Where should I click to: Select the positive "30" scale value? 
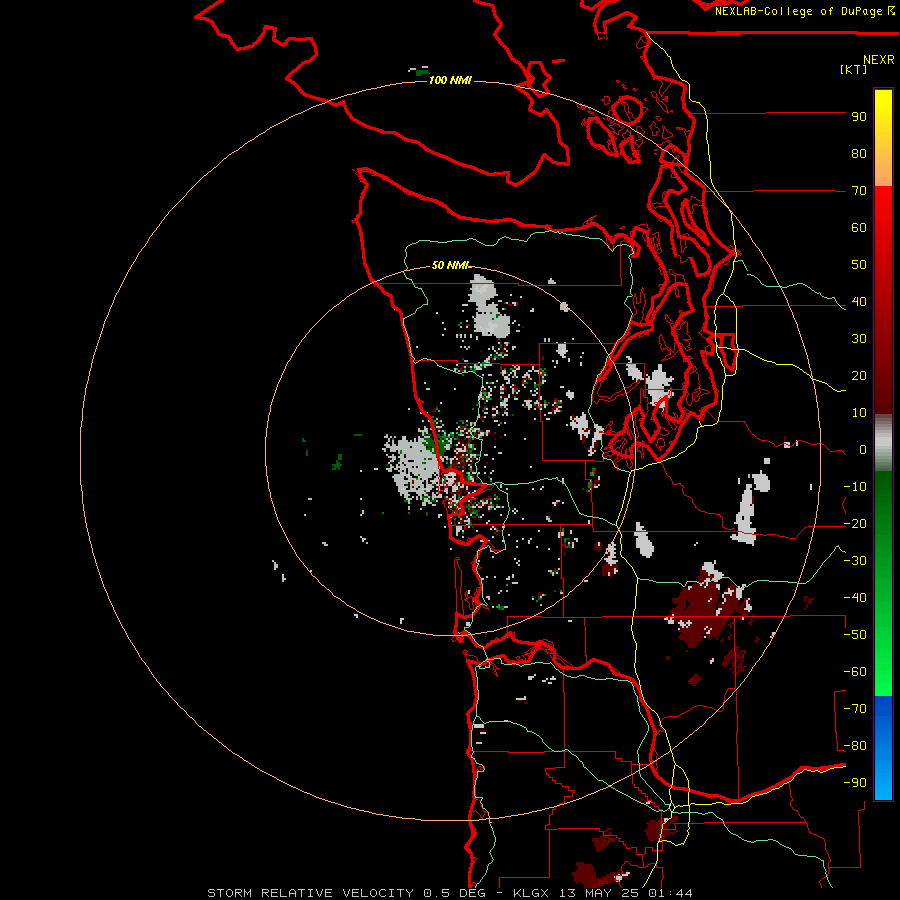(859, 339)
